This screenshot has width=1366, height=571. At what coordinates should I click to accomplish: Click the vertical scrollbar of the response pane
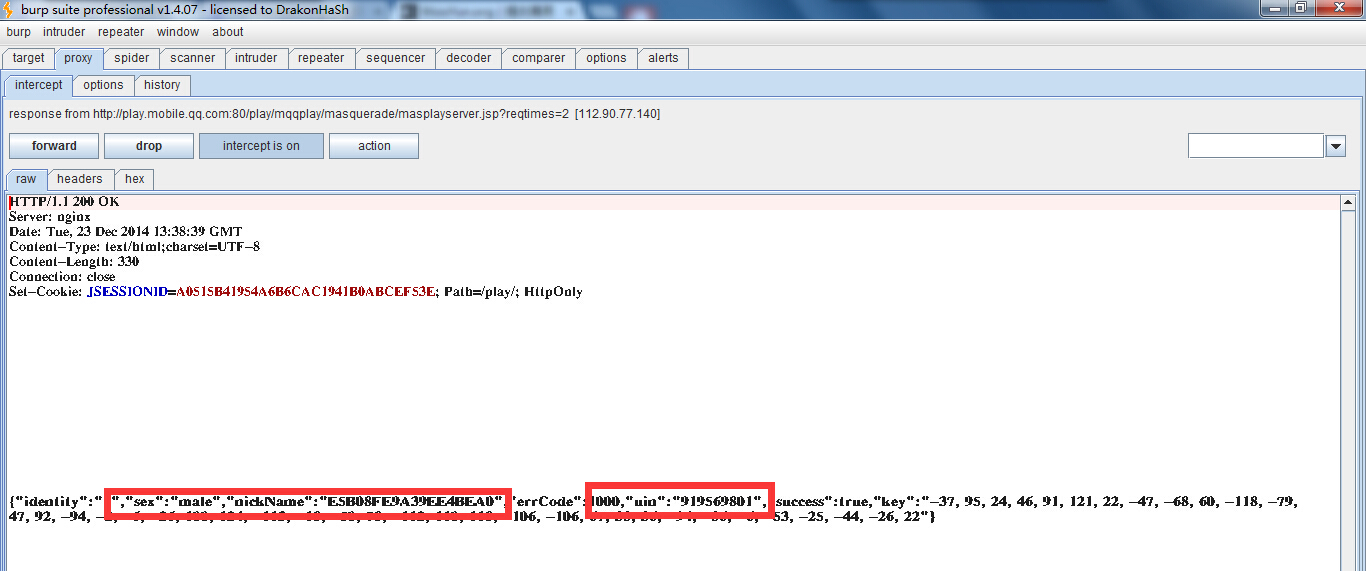tap(1350, 383)
